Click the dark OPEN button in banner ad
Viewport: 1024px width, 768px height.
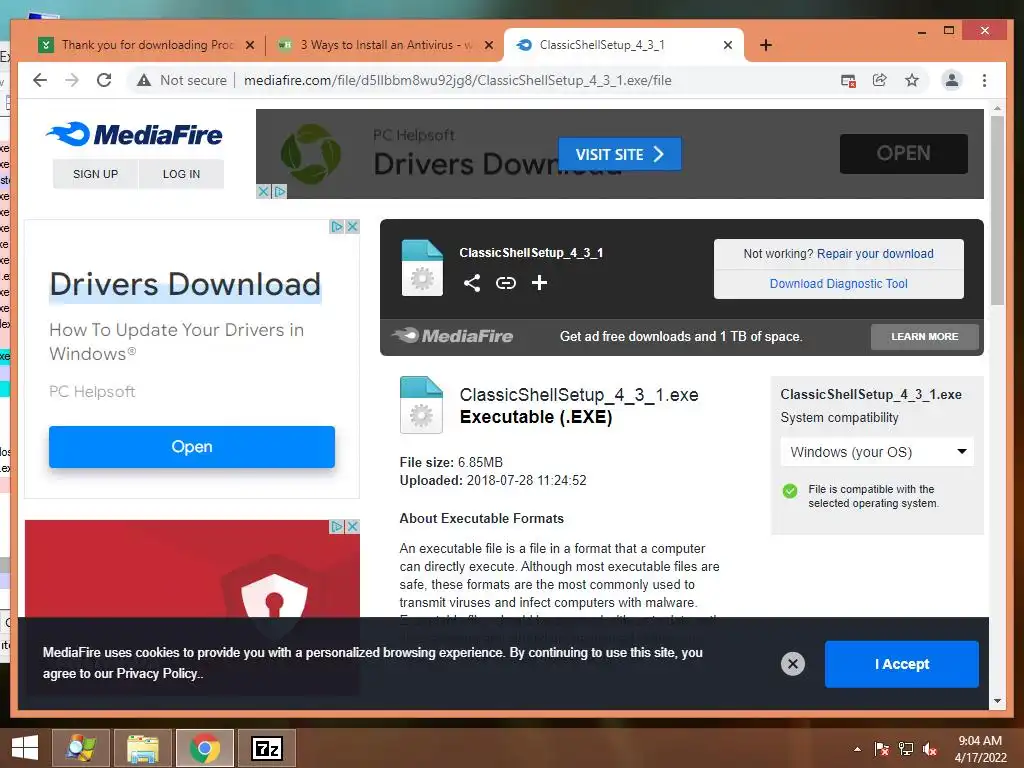point(903,153)
